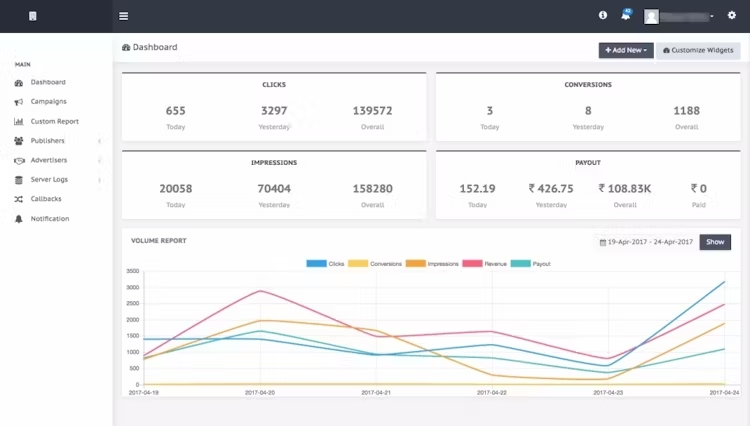Click the Custom Report chart icon
Viewport: 750px width, 426px height.
(19, 121)
